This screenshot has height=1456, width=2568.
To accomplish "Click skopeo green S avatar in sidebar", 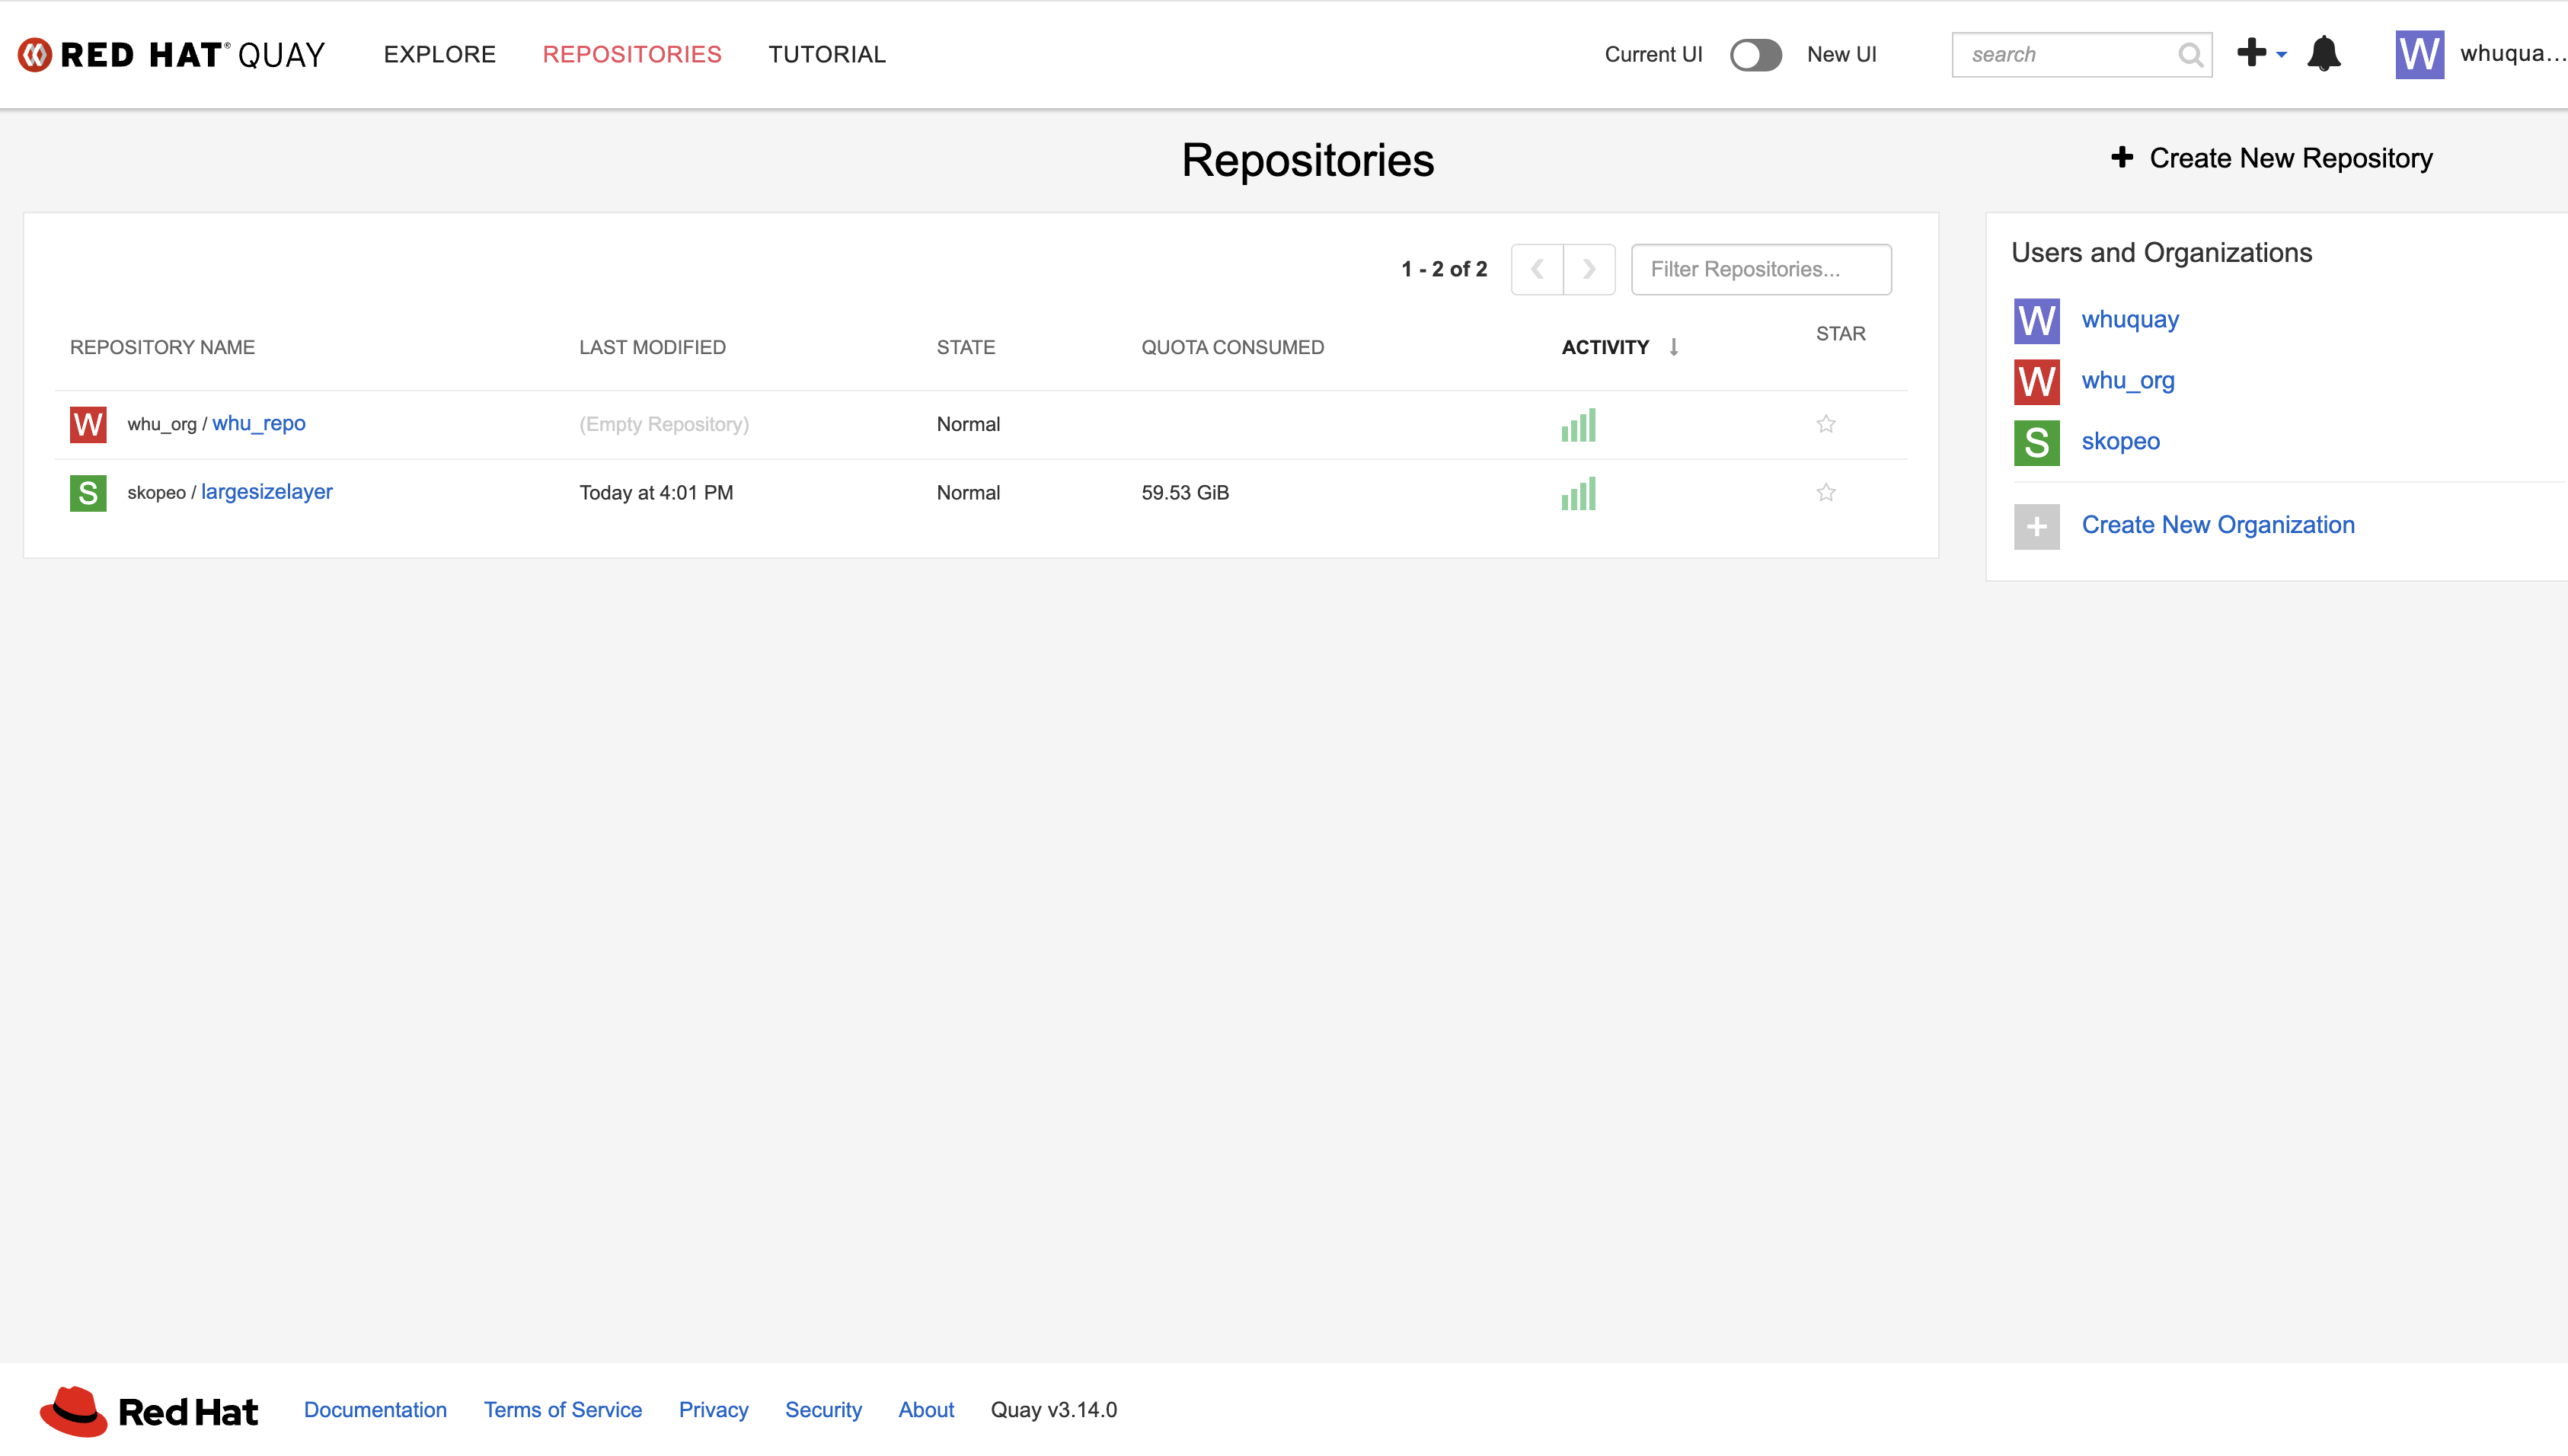I will [x=2036, y=442].
